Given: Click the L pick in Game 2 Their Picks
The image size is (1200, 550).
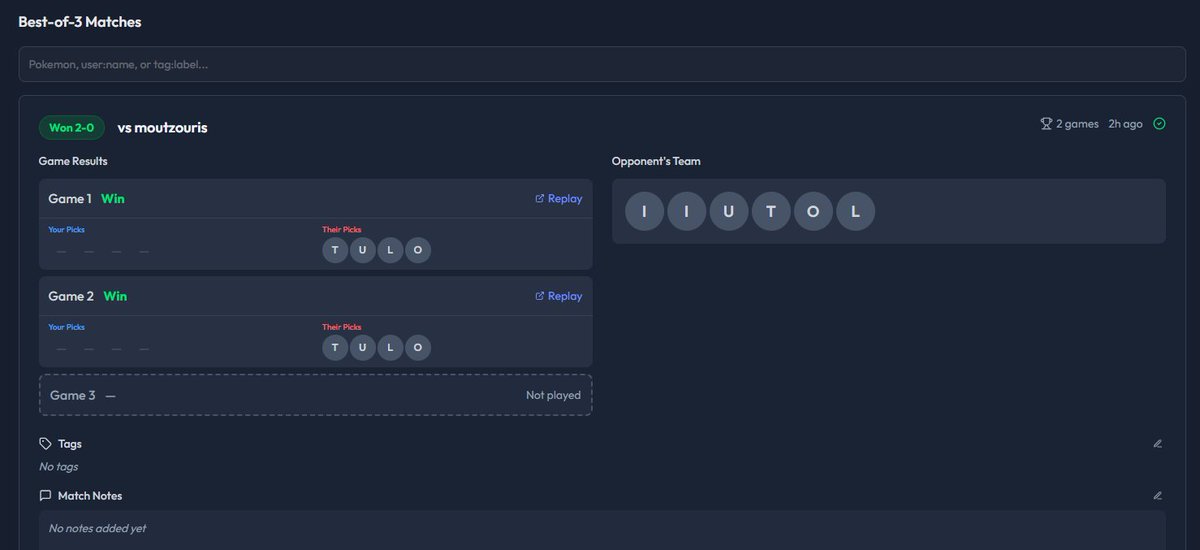Looking at the screenshot, I should tap(390, 347).
